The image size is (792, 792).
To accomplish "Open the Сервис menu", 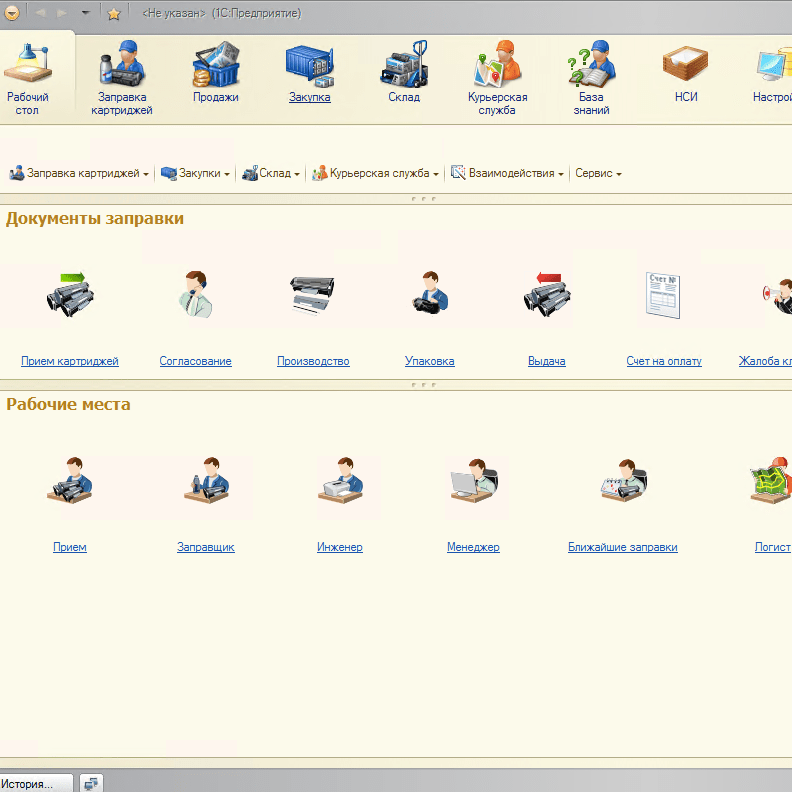I will click(598, 173).
